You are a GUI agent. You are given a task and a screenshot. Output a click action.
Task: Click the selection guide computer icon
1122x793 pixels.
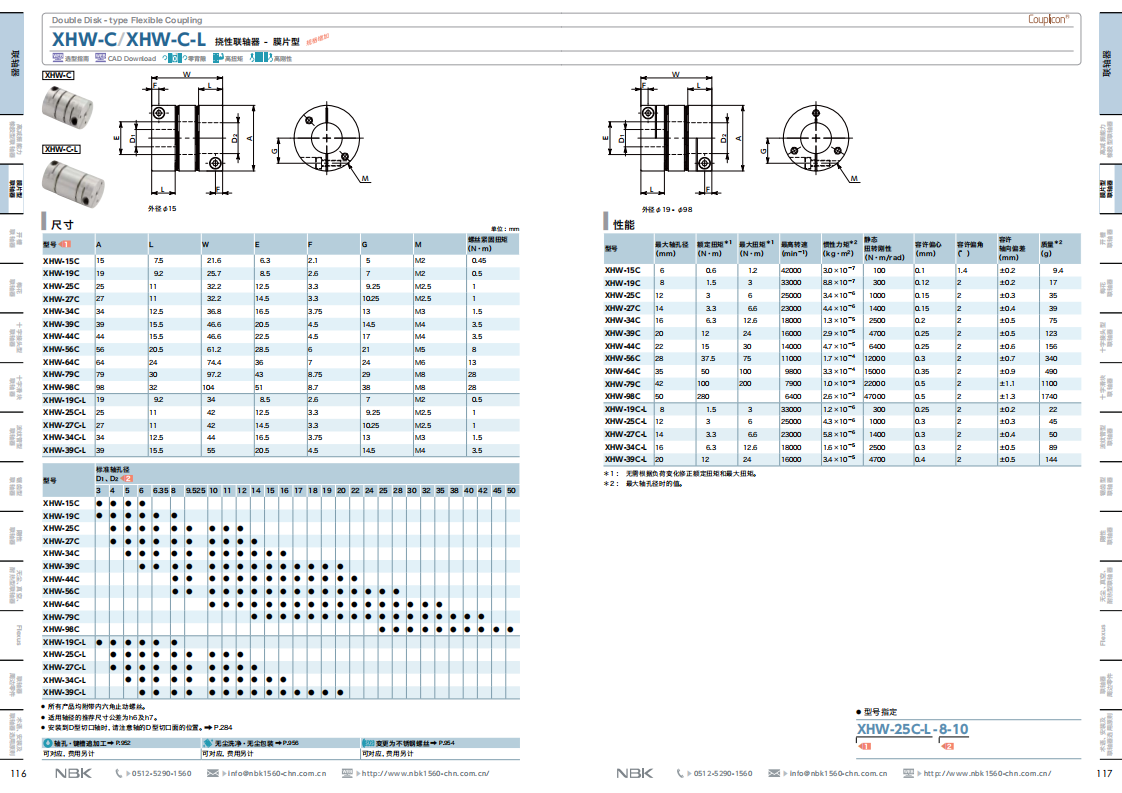point(57,58)
